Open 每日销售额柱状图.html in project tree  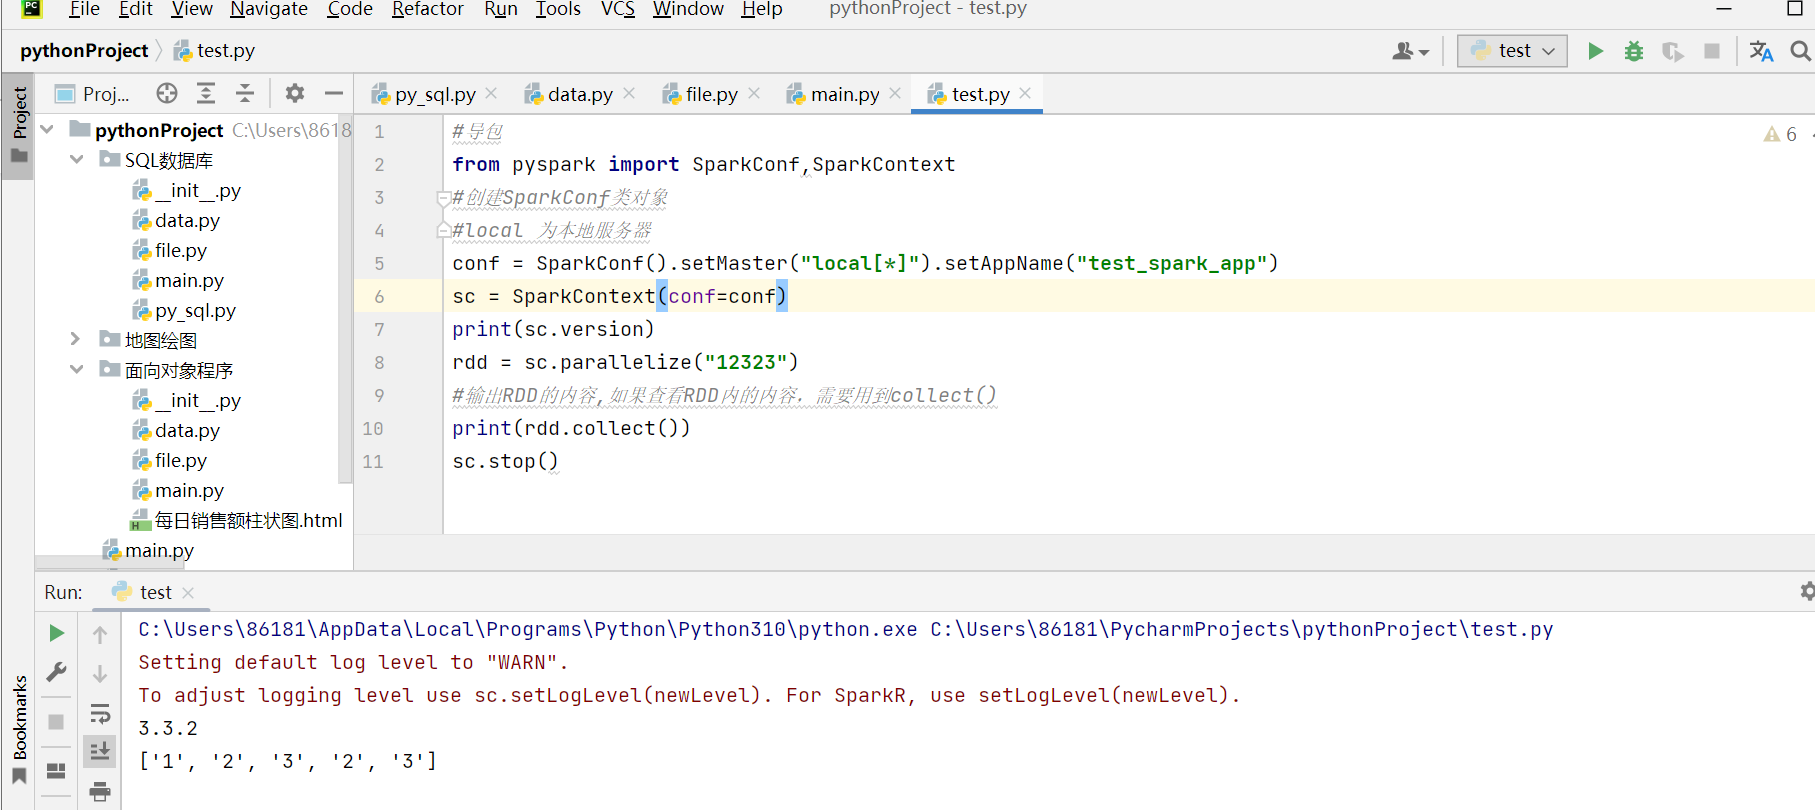click(x=247, y=520)
